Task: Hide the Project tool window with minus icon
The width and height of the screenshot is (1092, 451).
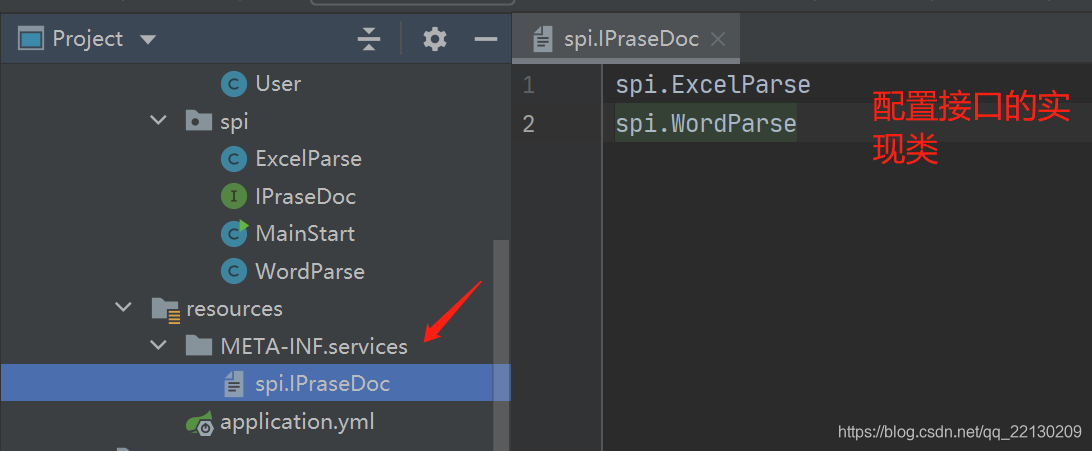Action: point(485,39)
